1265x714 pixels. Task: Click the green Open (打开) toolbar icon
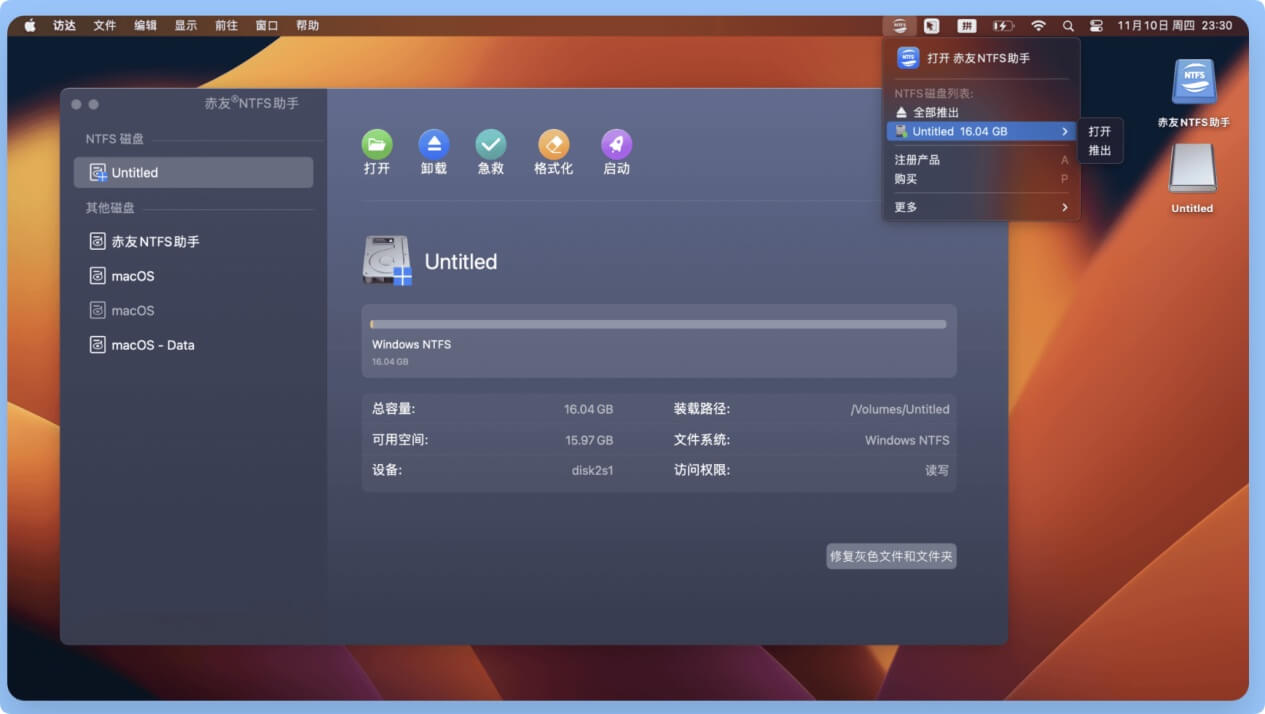pos(376,144)
